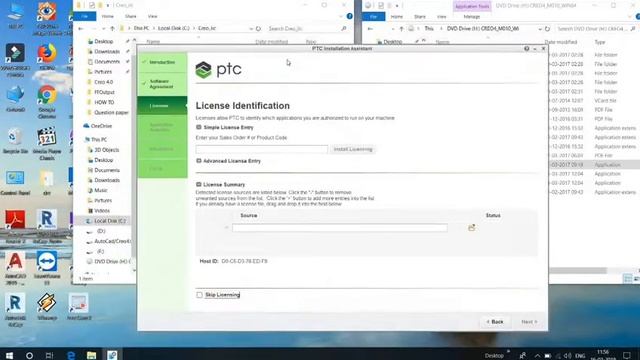Sort by Type column in DVD Drive window
The height and width of the screenshot is (360, 640).
pos(600,42)
